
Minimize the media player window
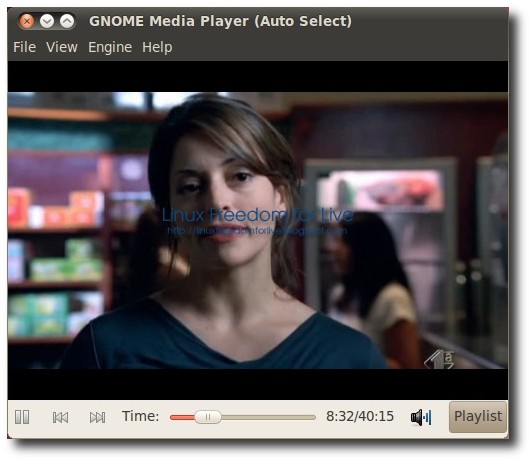[47, 21]
